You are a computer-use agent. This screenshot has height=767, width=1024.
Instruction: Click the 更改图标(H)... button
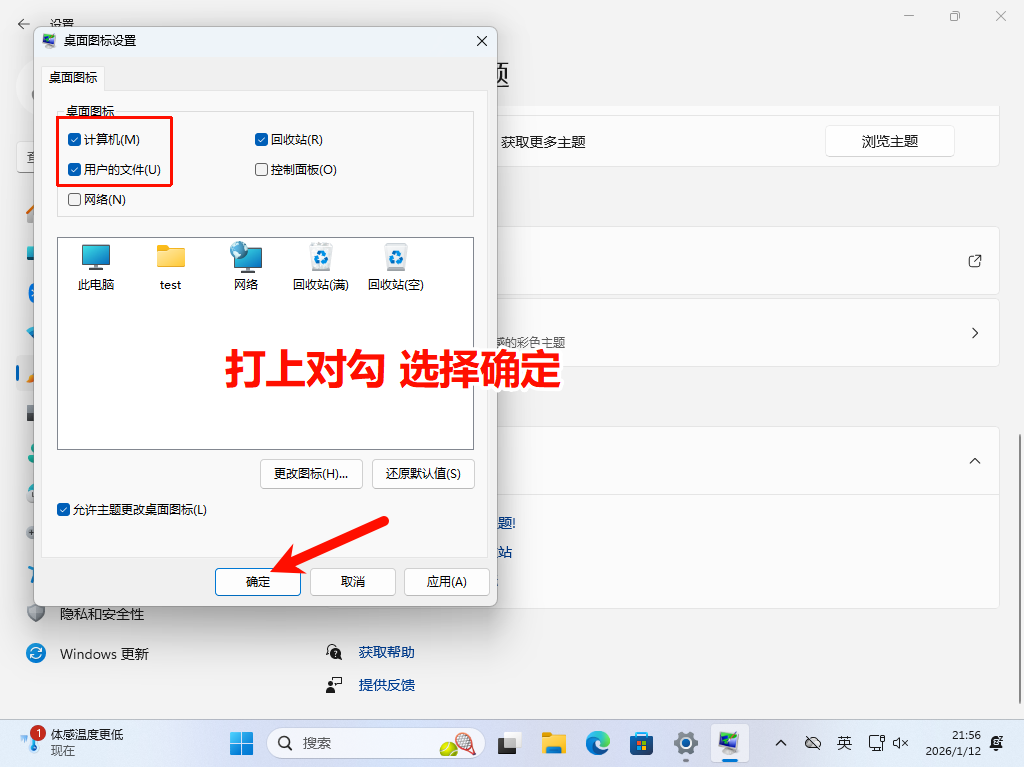pos(310,474)
